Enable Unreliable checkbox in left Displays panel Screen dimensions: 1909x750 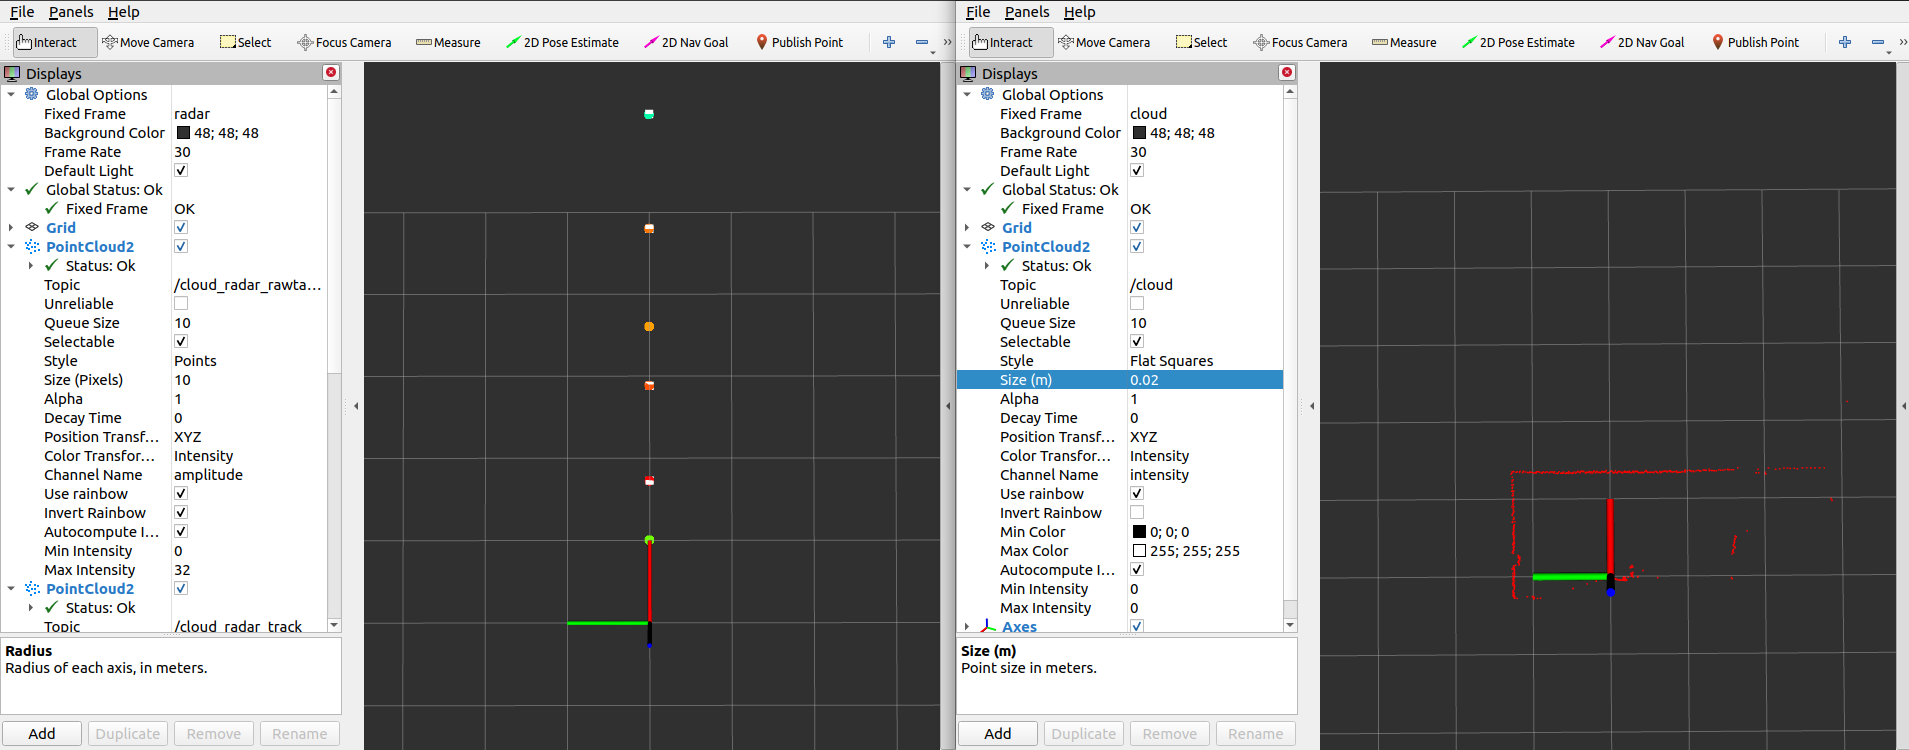click(181, 304)
